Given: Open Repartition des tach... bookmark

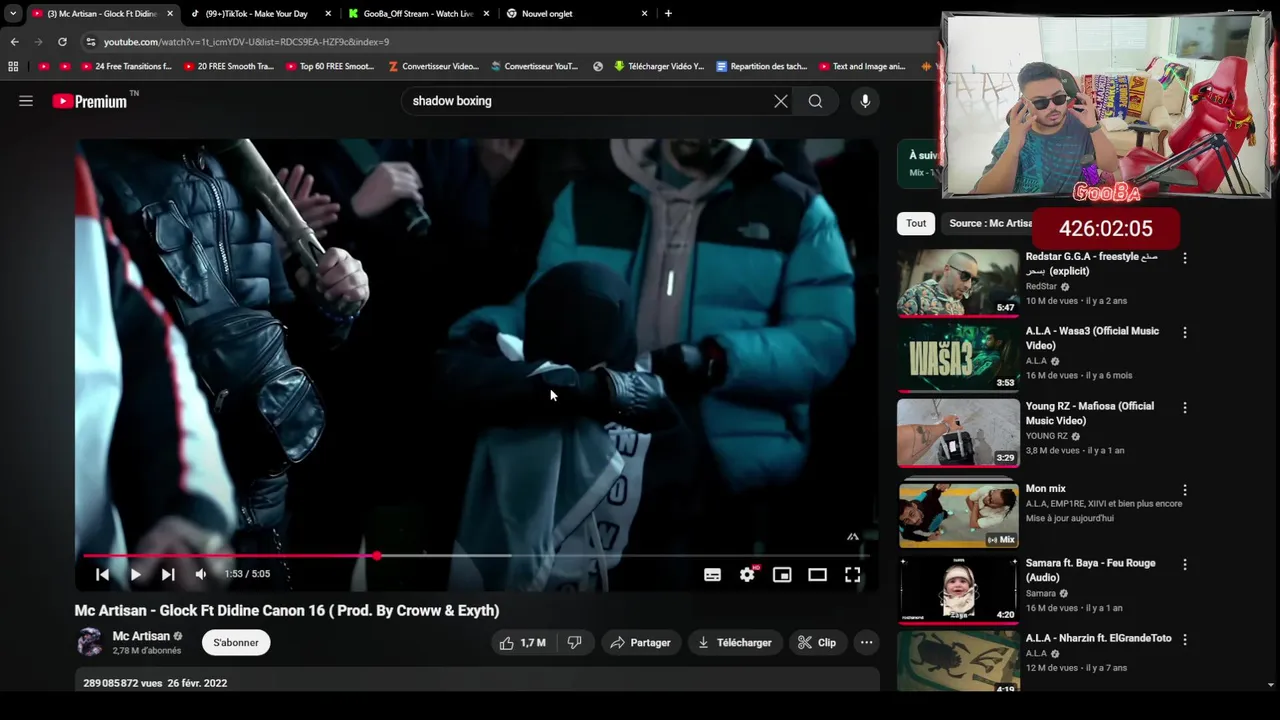Looking at the screenshot, I should point(761,67).
